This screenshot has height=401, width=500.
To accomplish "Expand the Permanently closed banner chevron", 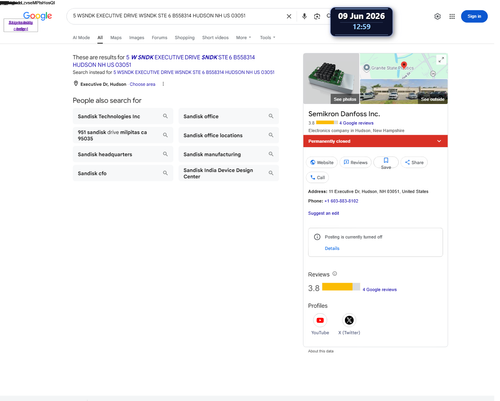I will click(439, 141).
